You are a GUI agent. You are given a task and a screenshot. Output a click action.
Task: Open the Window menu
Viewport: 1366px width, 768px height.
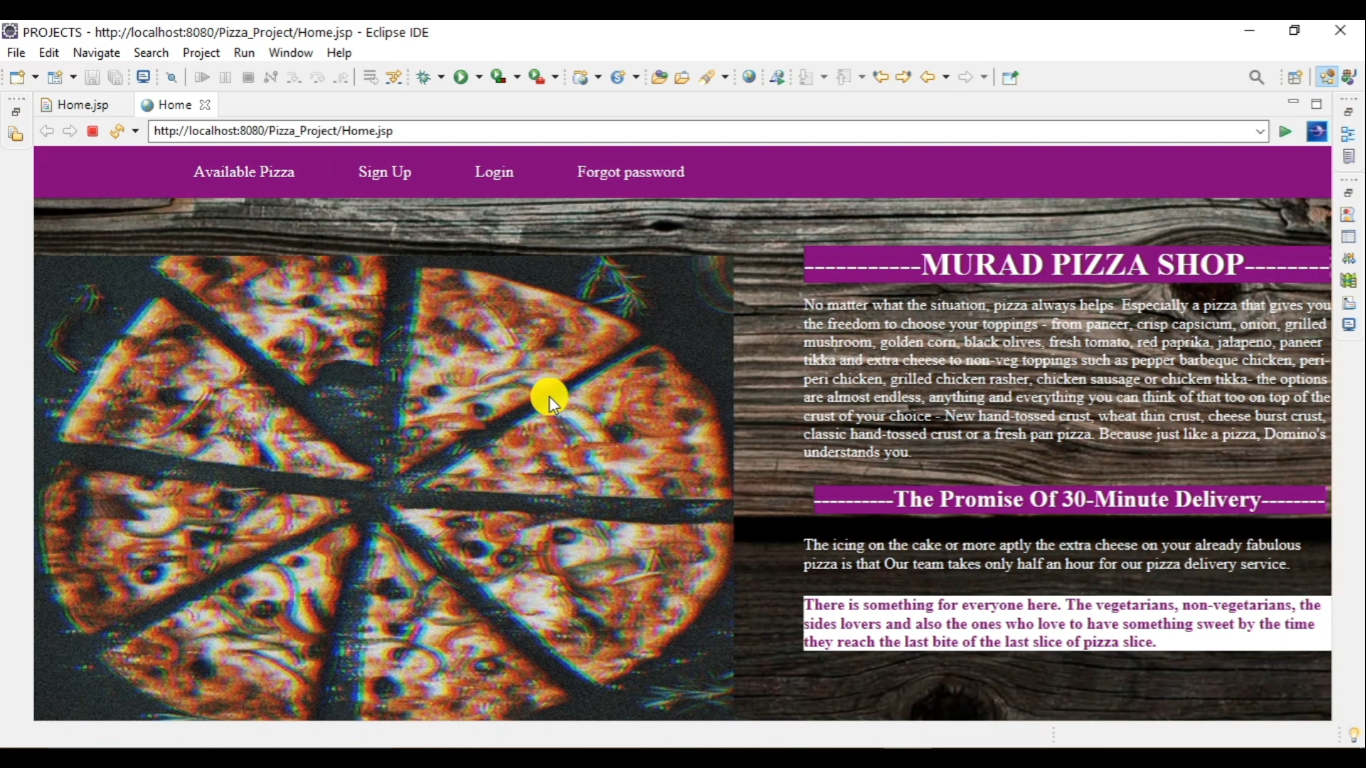pos(290,52)
